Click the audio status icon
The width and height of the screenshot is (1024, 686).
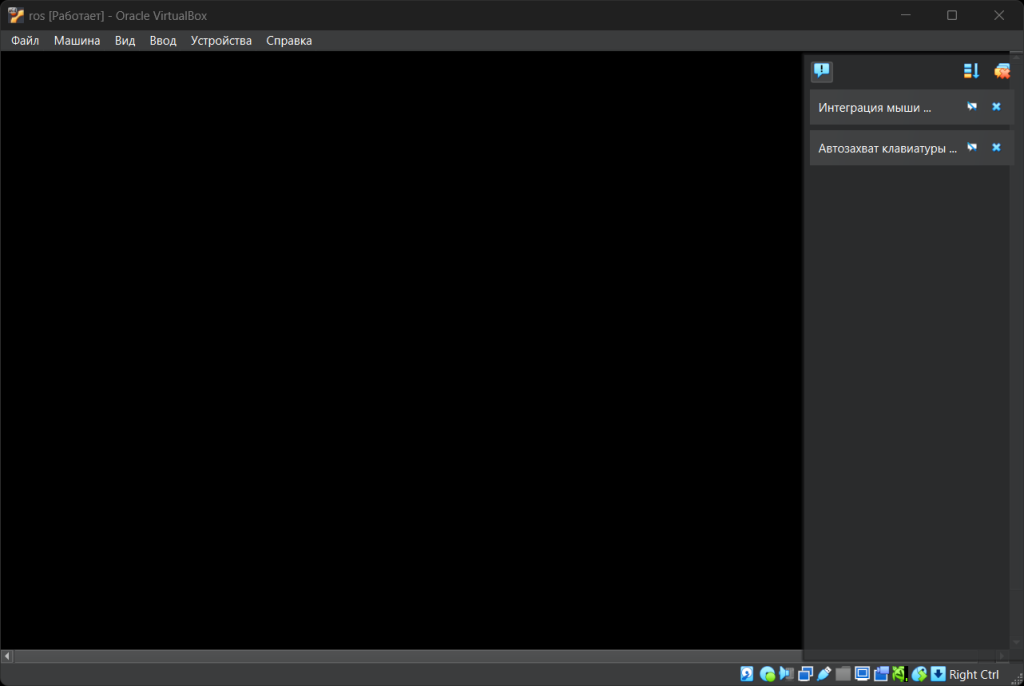pyautogui.click(x=786, y=674)
